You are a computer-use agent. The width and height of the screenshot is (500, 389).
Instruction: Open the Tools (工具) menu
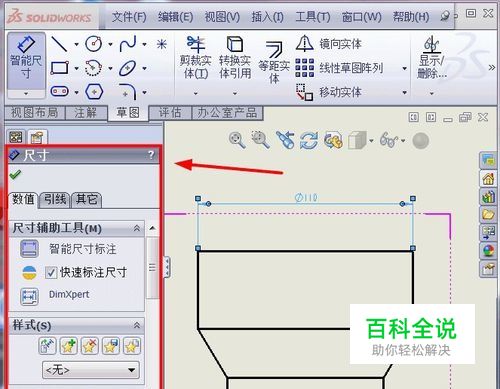tap(313, 17)
